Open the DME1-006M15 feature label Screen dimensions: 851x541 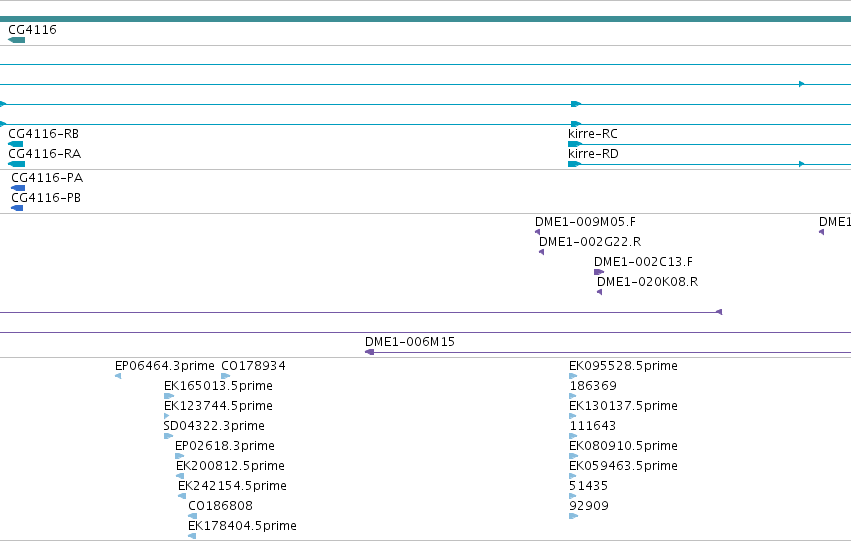pyautogui.click(x=410, y=342)
